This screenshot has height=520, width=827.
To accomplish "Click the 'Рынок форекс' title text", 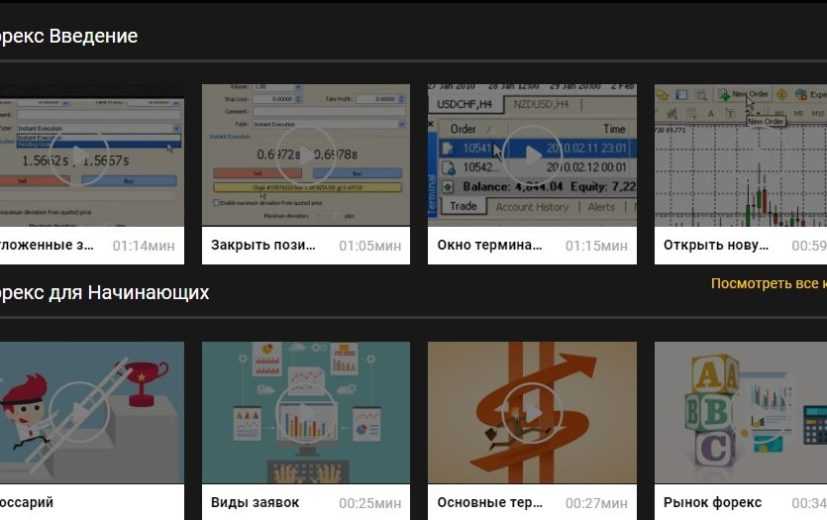I will pos(712,502).
